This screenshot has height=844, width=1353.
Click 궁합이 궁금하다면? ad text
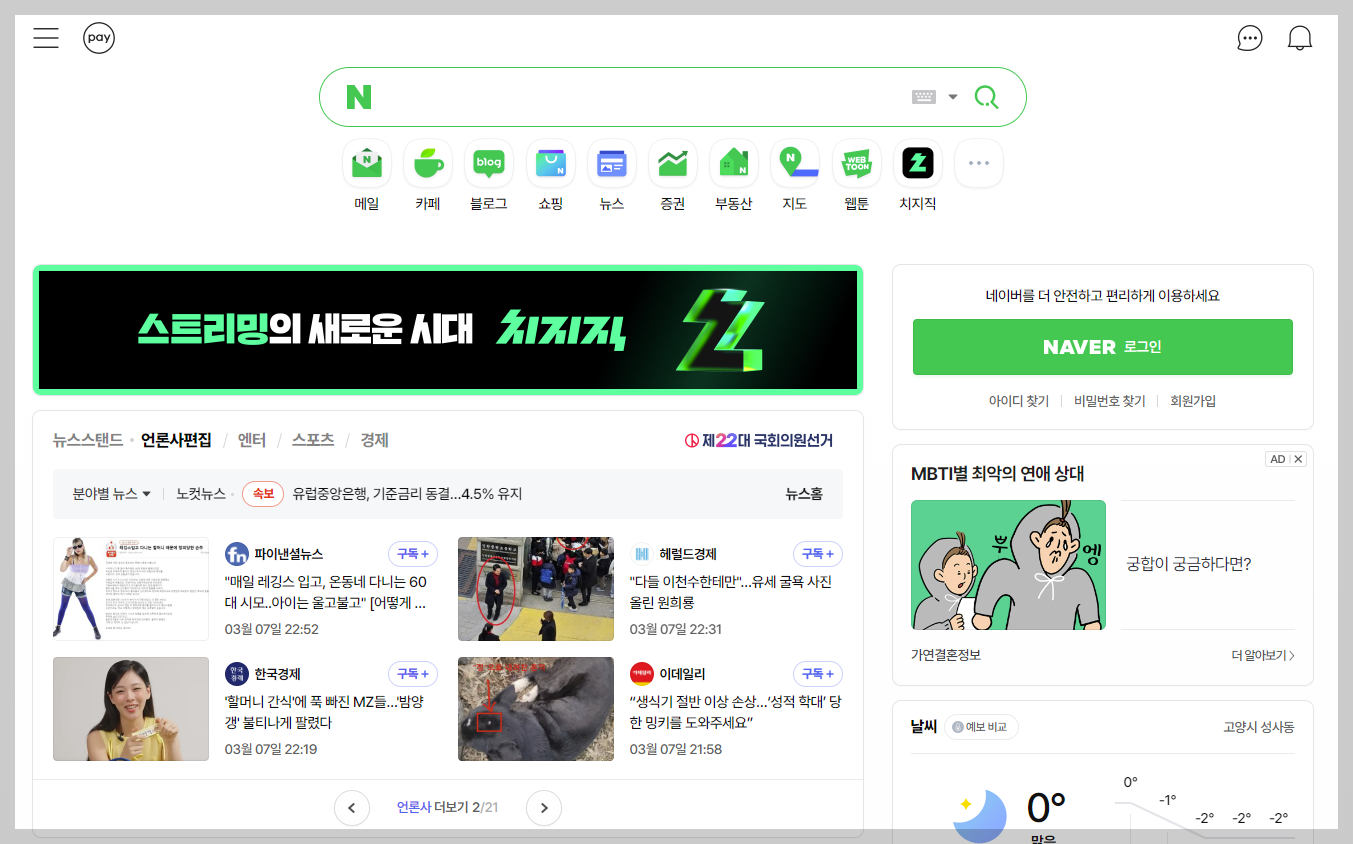pyautogui.click(x=1188, y=564)
